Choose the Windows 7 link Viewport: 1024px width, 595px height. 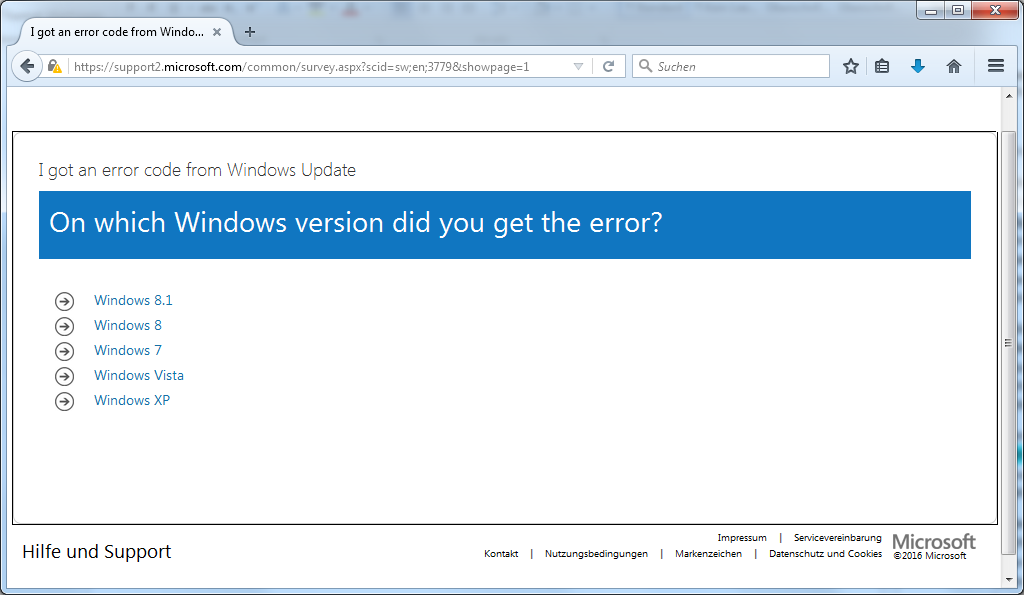click(x=127, y=350)
